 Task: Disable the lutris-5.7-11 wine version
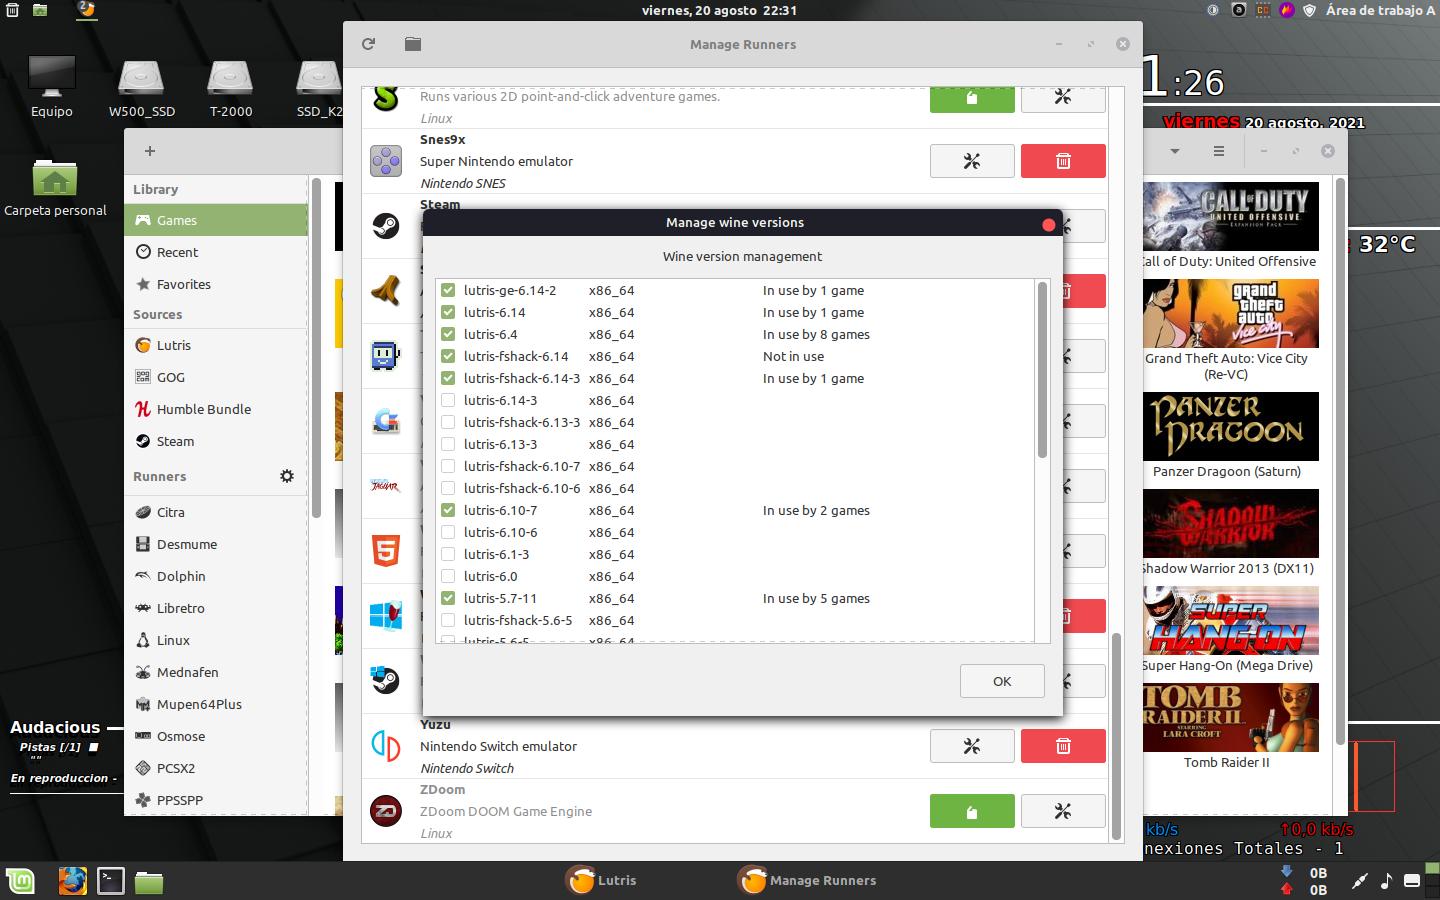click(447, 598)
